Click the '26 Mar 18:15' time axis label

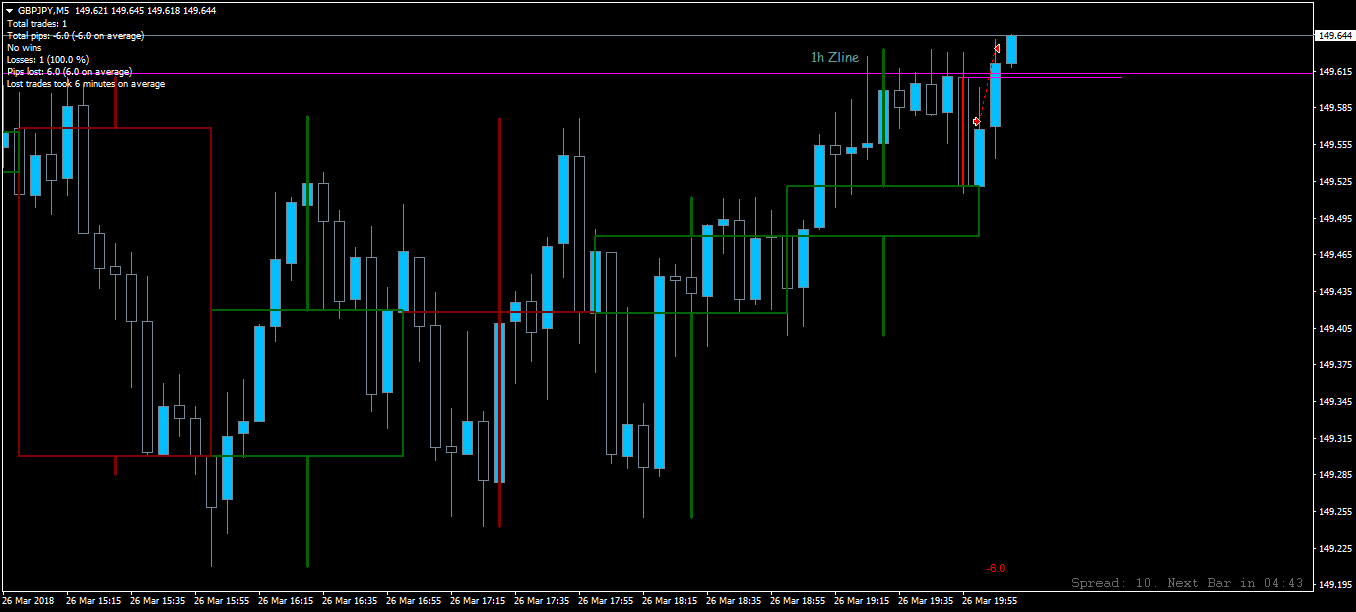point(670,601)
